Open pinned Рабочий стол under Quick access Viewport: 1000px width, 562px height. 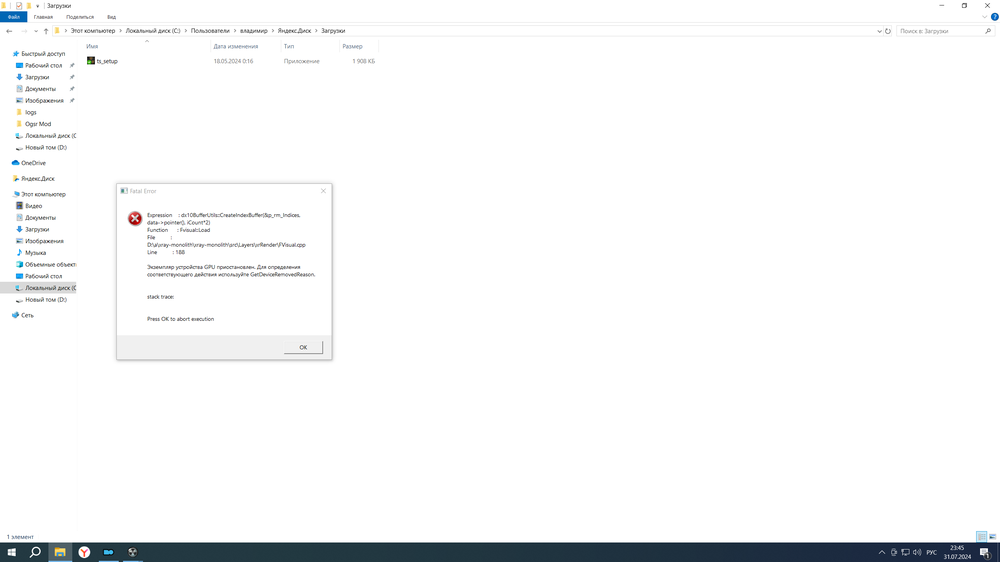(x=43, y=65)
